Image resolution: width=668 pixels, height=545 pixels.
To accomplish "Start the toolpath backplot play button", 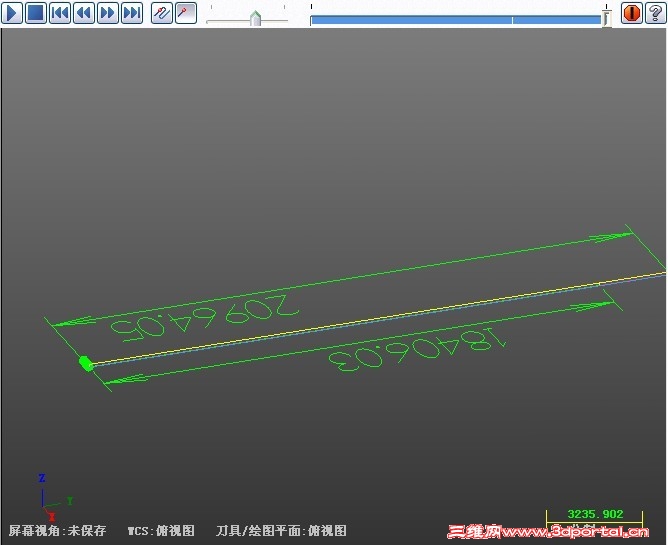I will tap(12, 13).
